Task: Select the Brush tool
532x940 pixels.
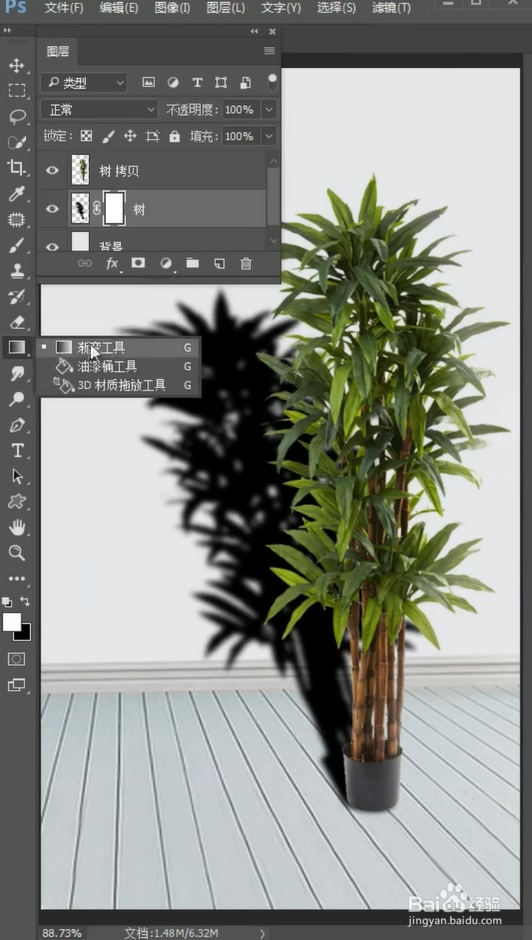Action: [x=17, y=245]
